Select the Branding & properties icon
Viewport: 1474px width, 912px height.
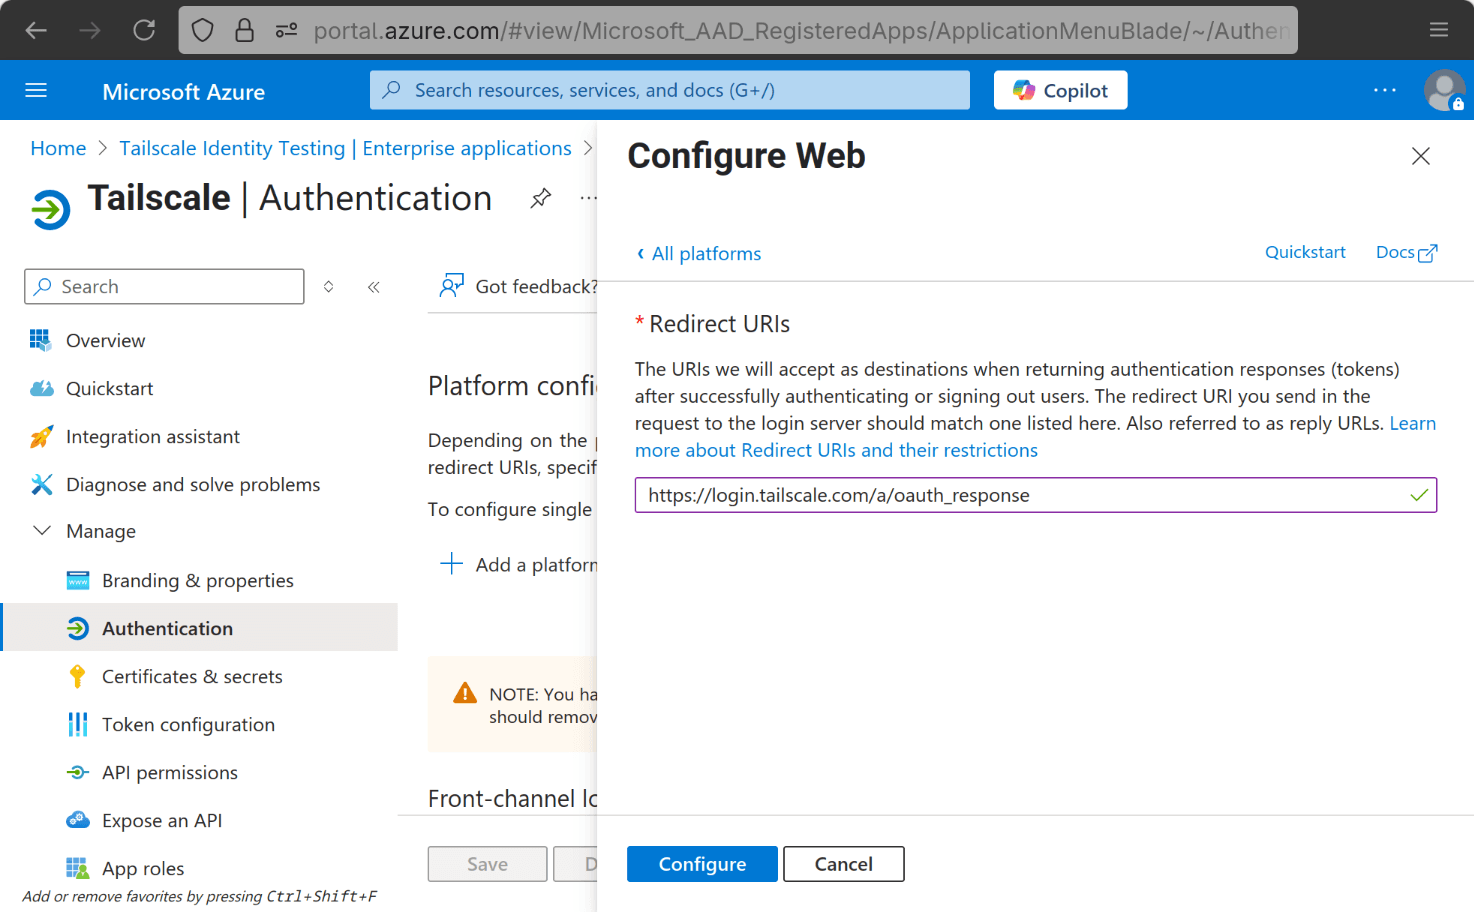(79, 580)
